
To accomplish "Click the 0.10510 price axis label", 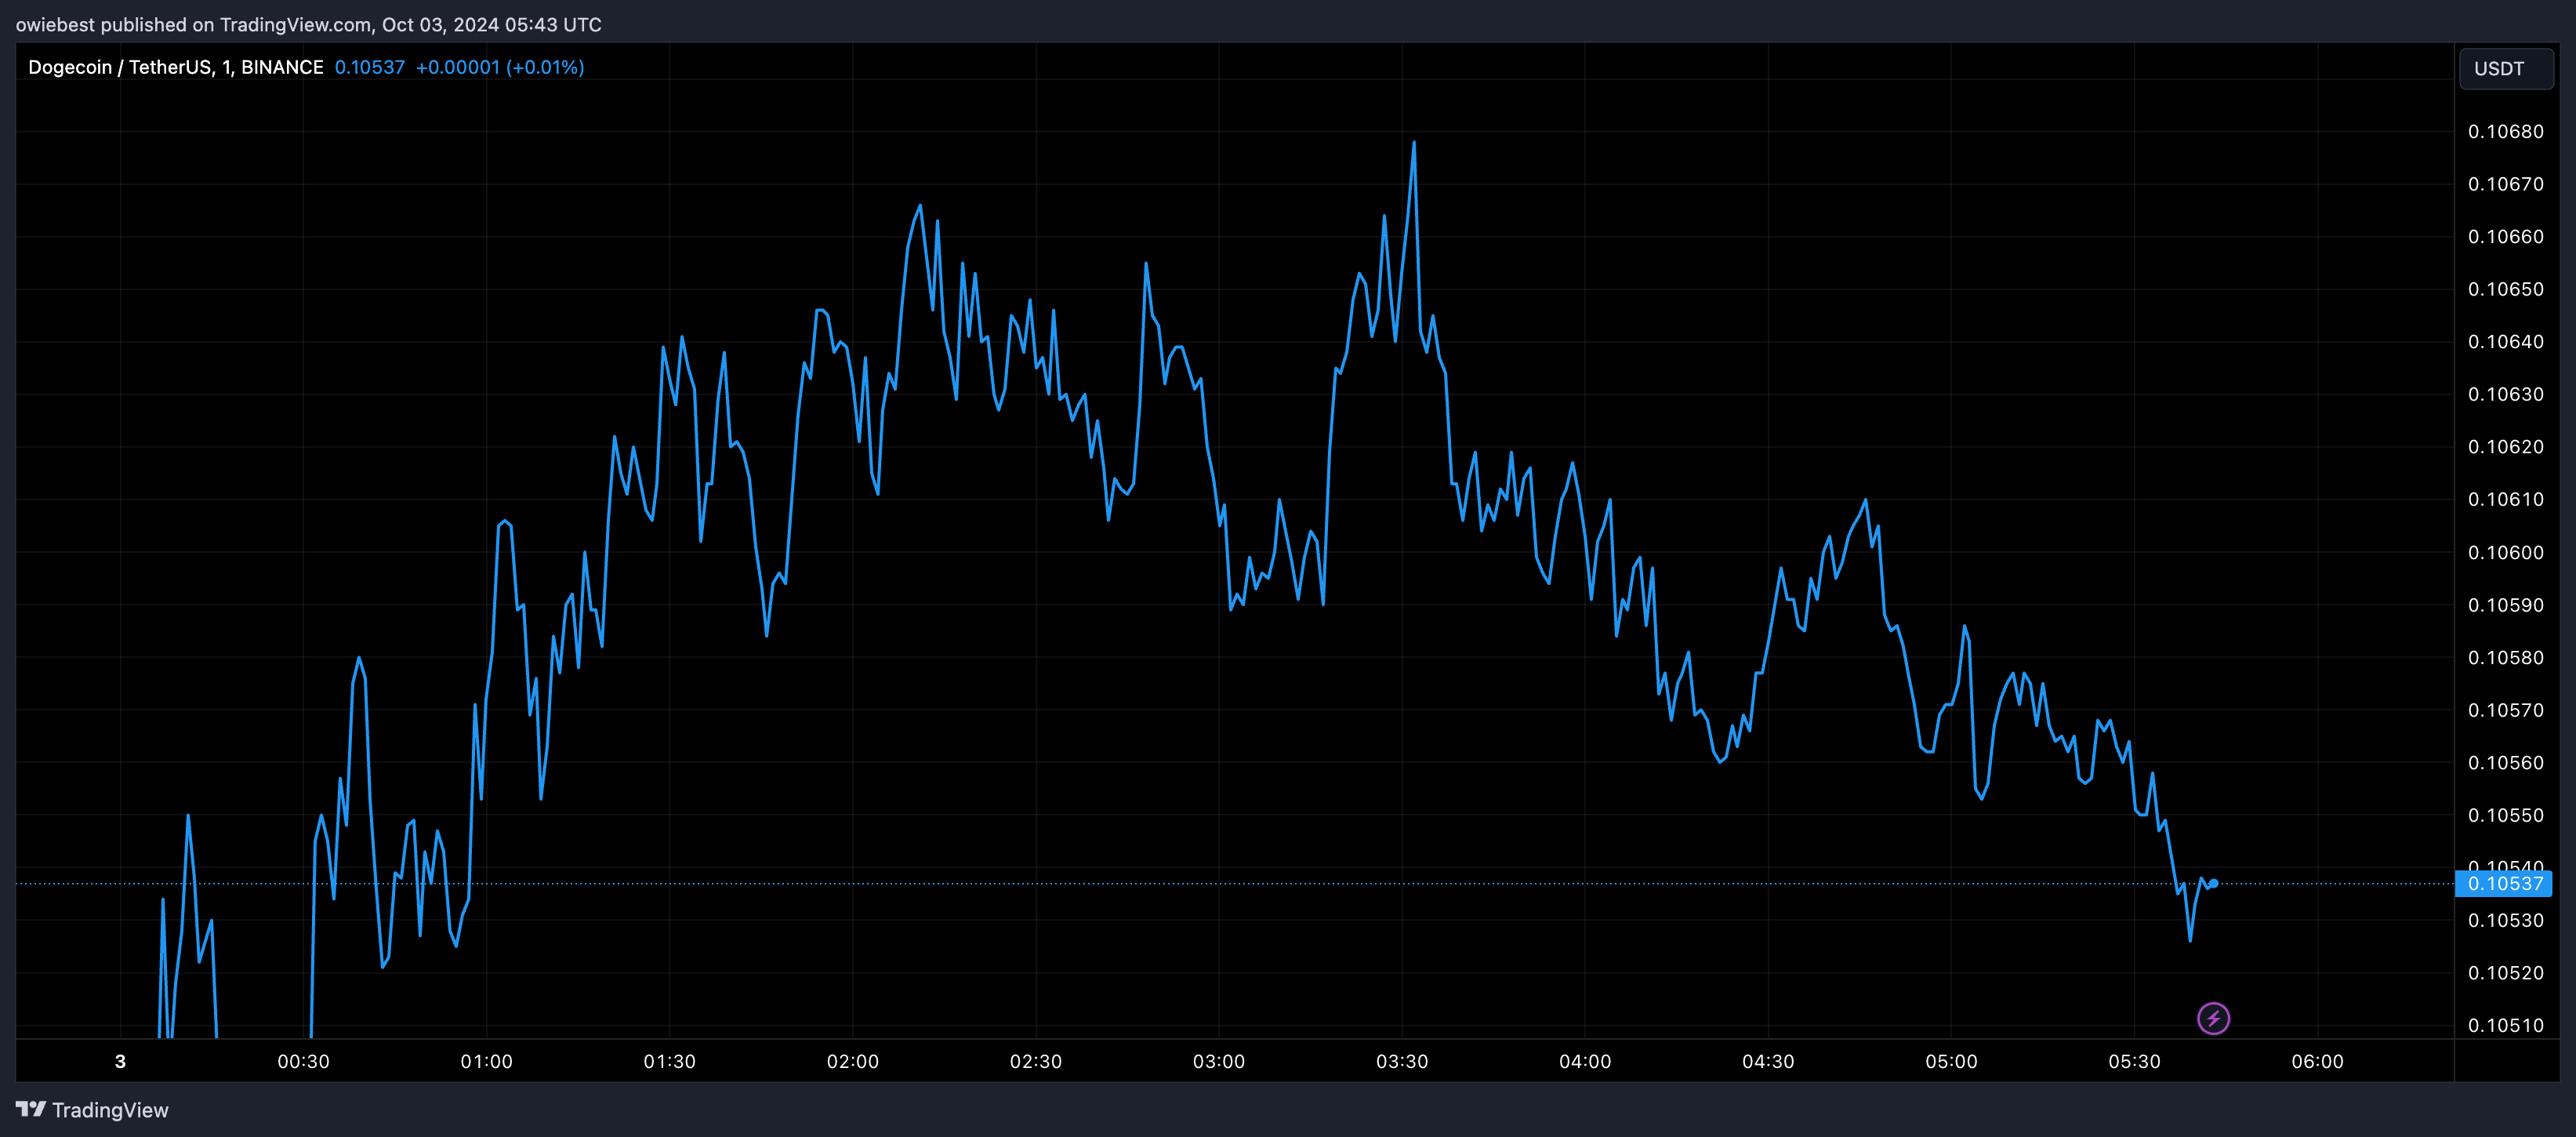I will pyautogui.click(x=2505, y=1025).
